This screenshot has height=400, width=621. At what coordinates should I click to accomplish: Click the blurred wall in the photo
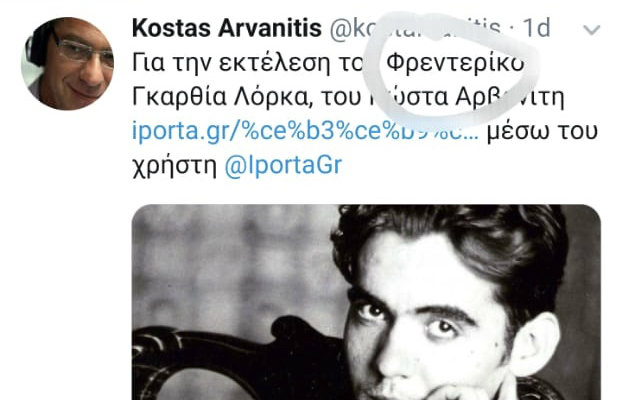[234, 261]
